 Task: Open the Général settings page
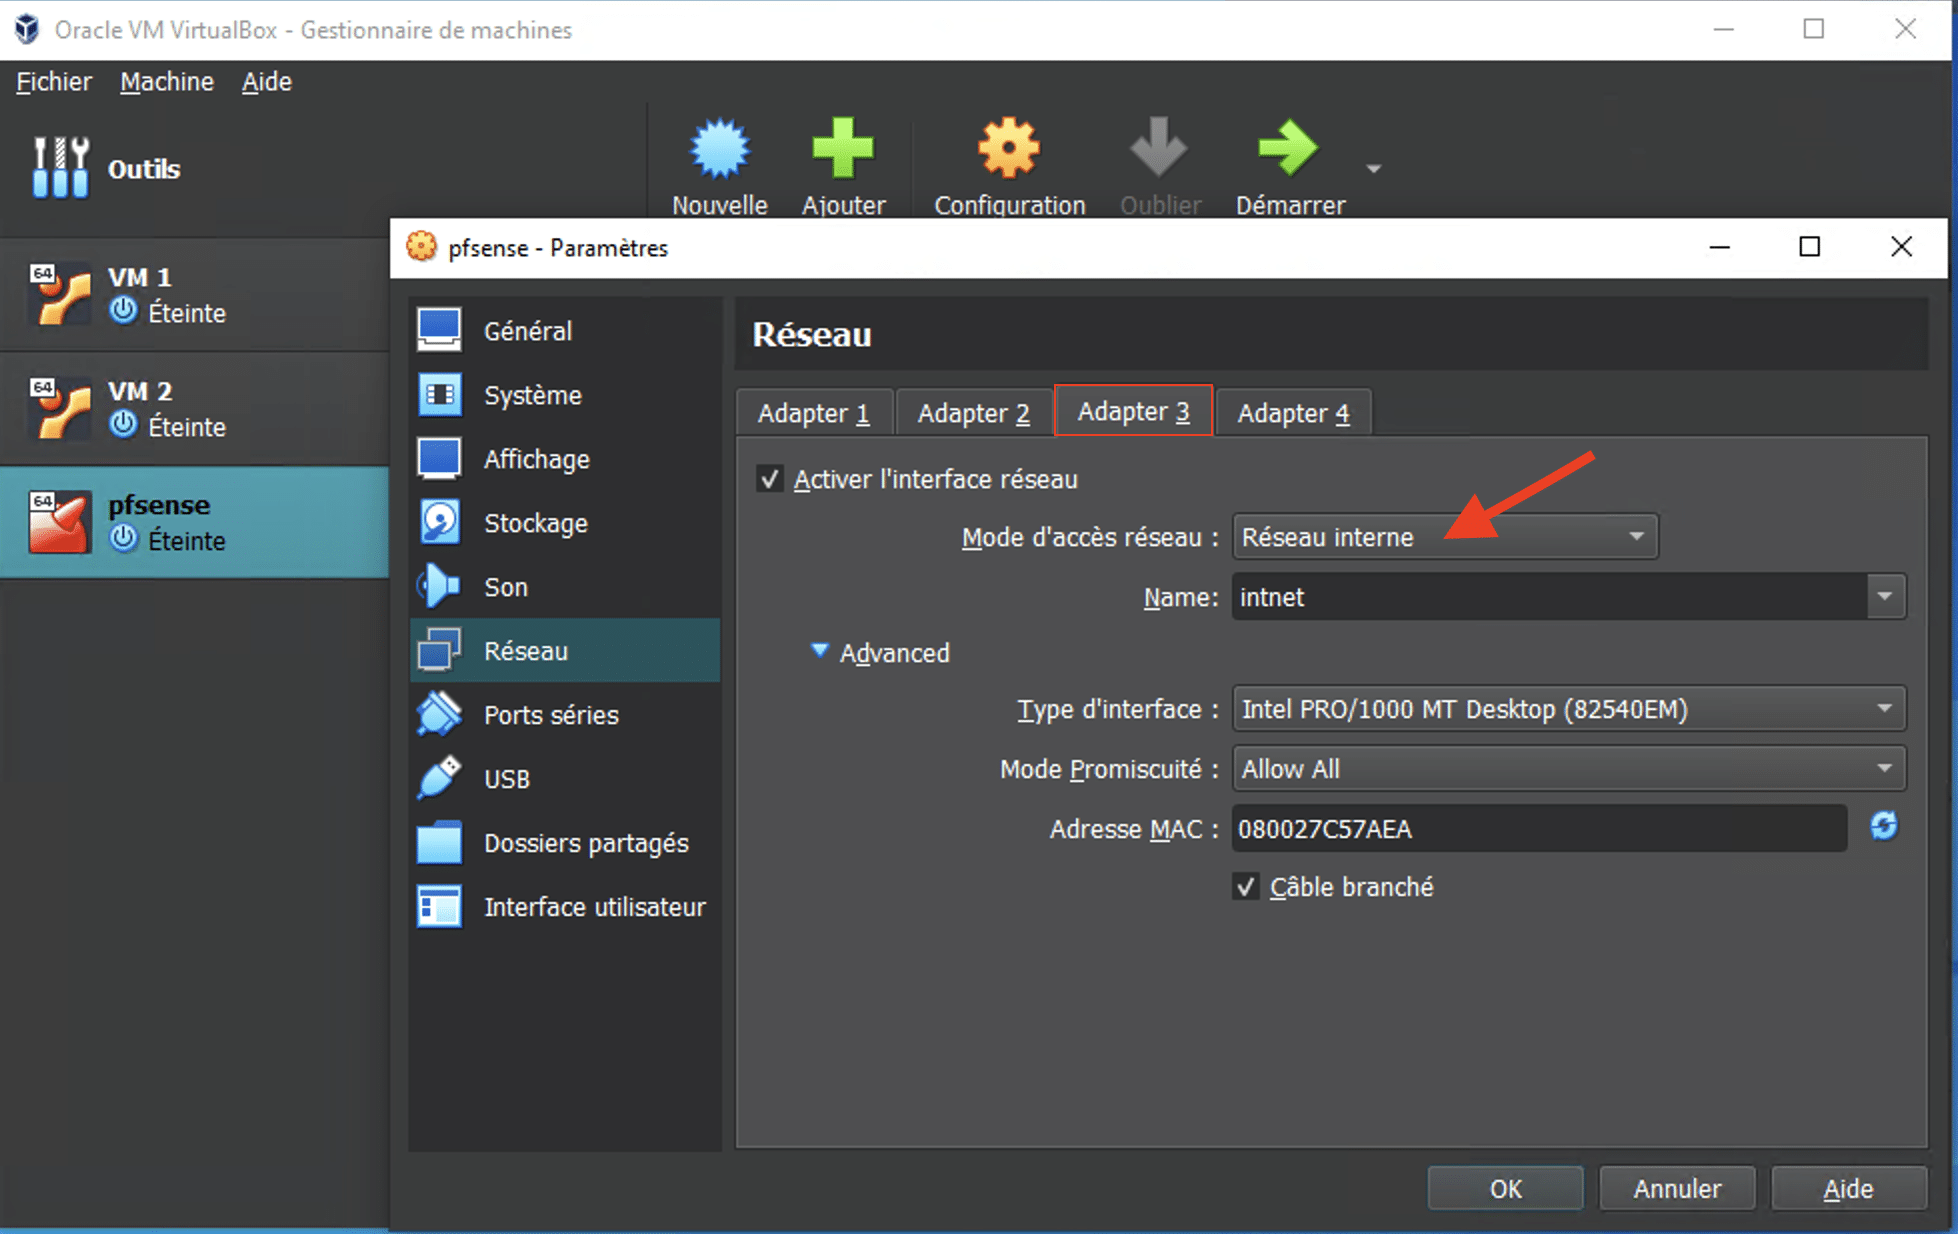click(528, 330)
